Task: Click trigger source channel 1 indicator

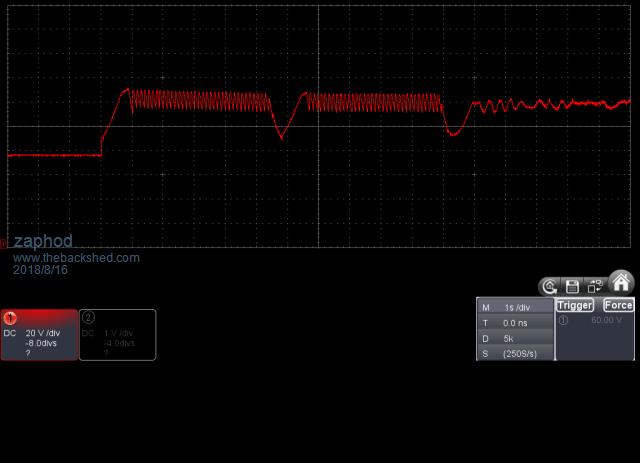Action: point(562,321)
